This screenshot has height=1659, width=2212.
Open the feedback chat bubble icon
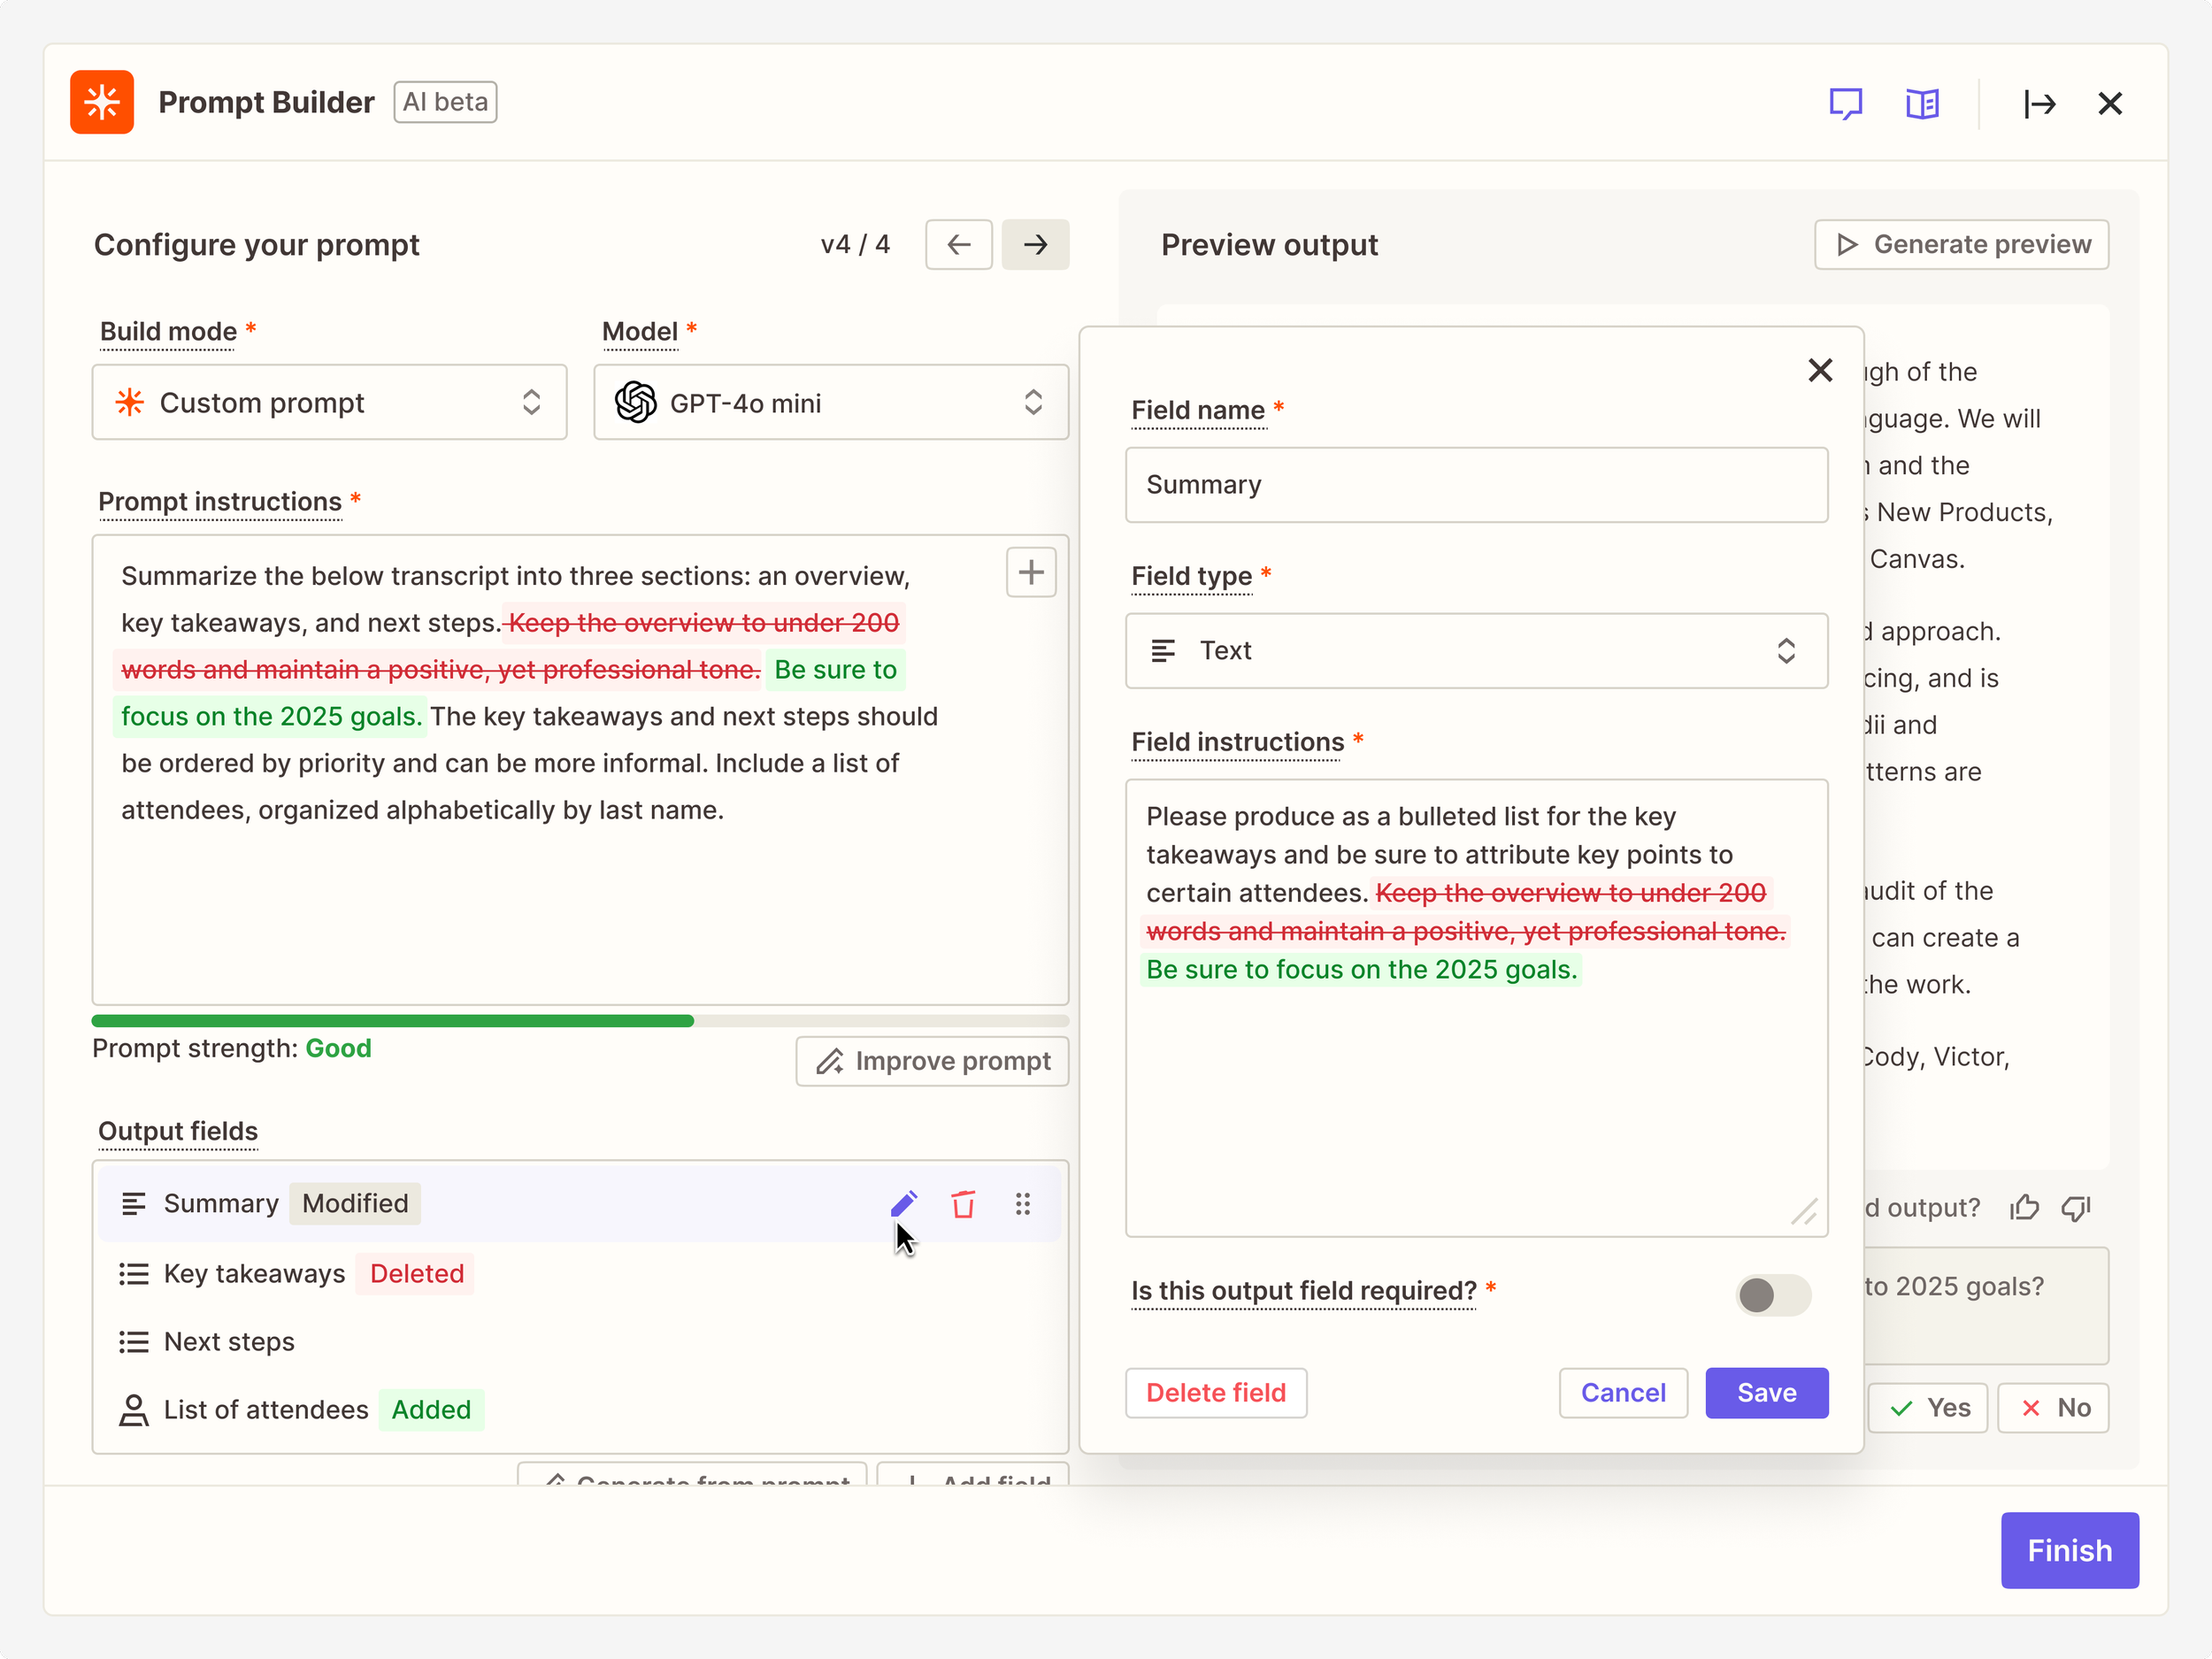1845,103
